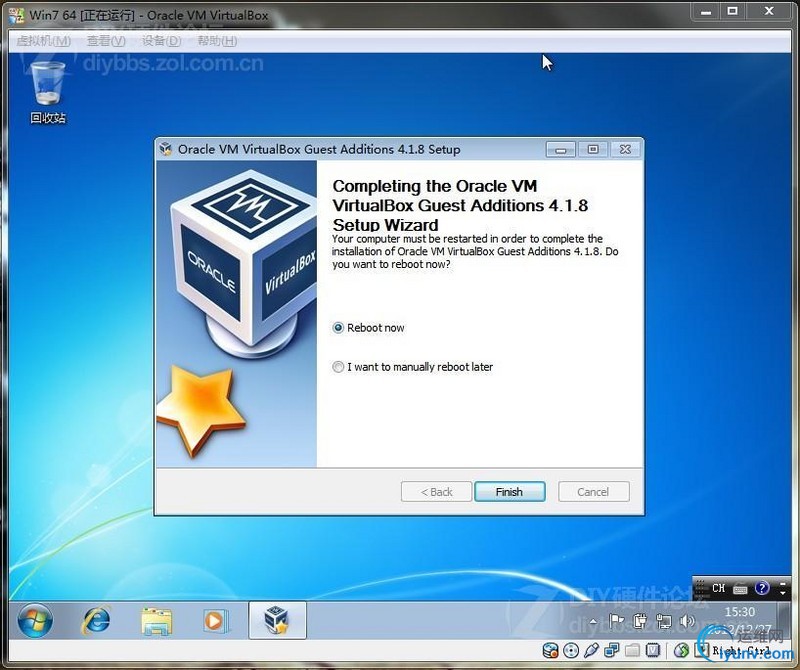The image size is (800, 670).
Task: Open Windows Explorer folder on taskbar
Action: click(x=157, y=621)
